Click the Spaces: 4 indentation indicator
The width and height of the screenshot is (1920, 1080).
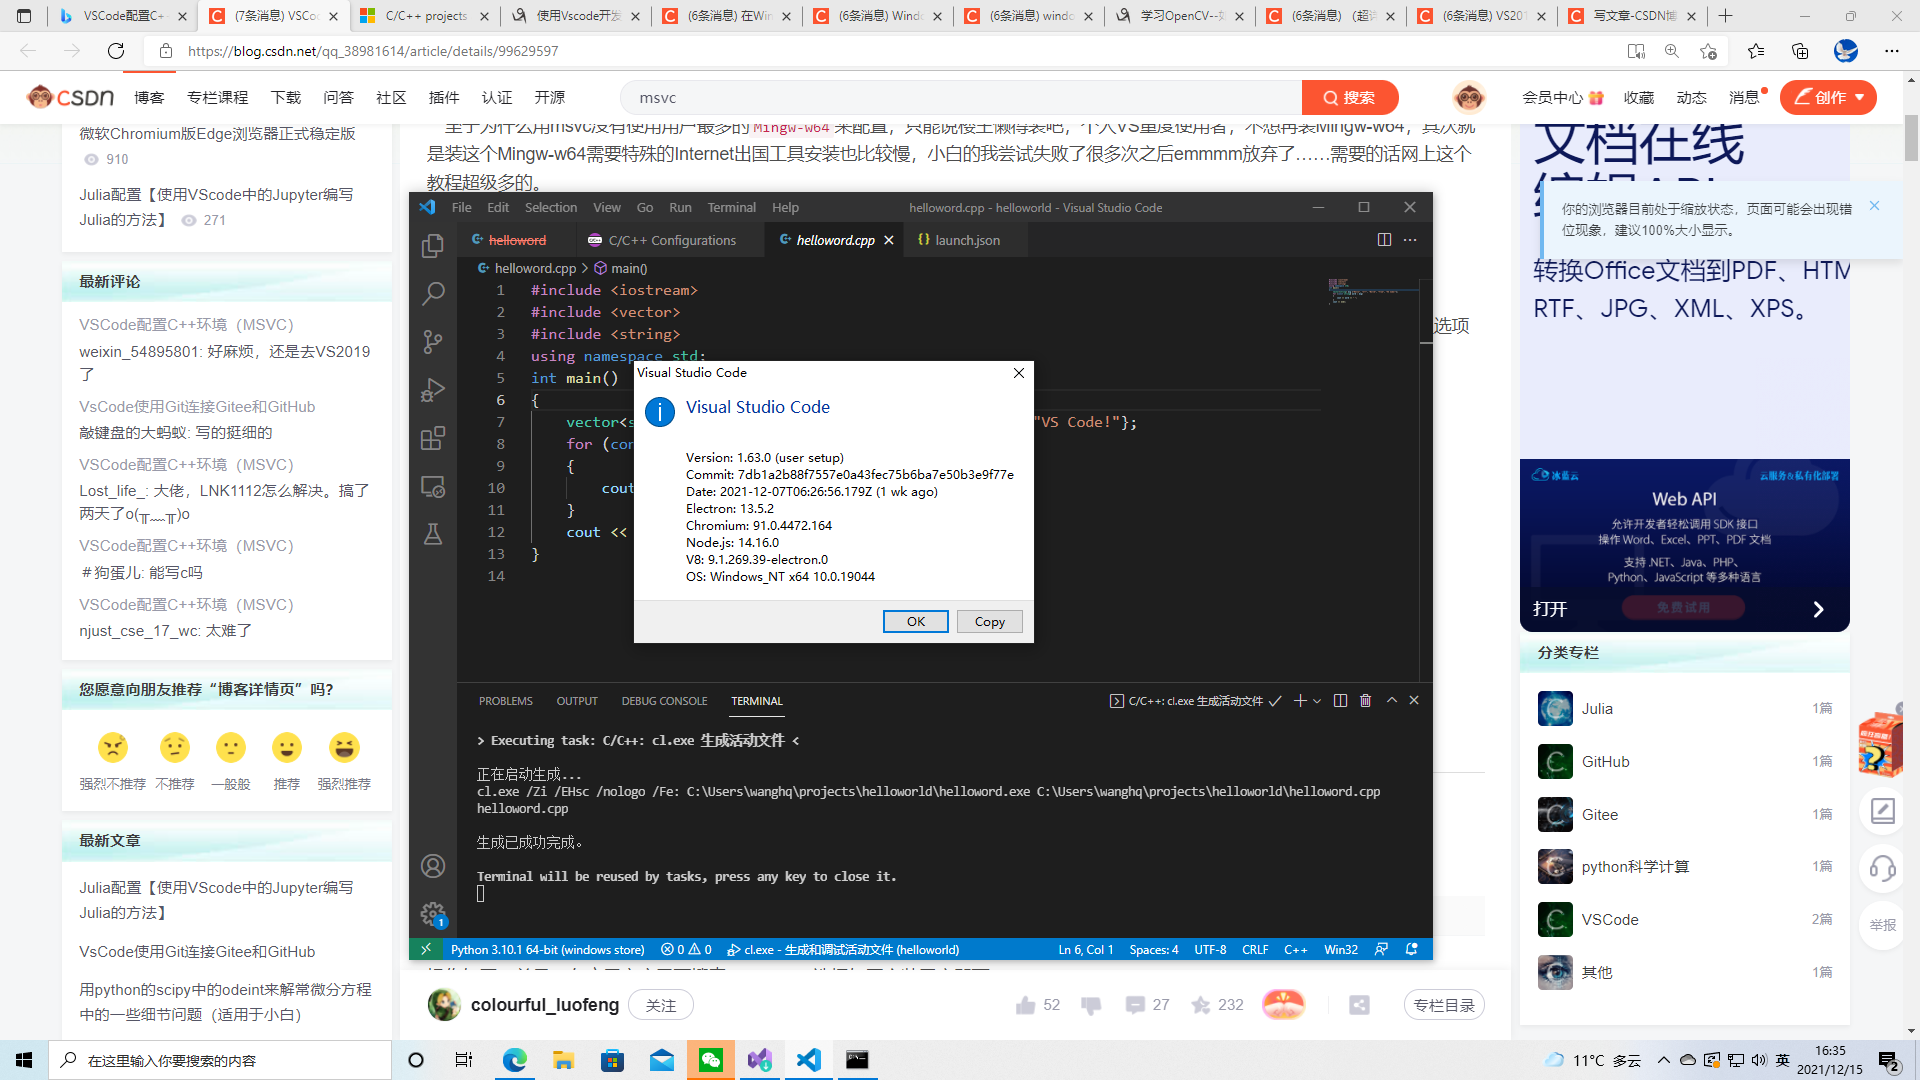1154,949
